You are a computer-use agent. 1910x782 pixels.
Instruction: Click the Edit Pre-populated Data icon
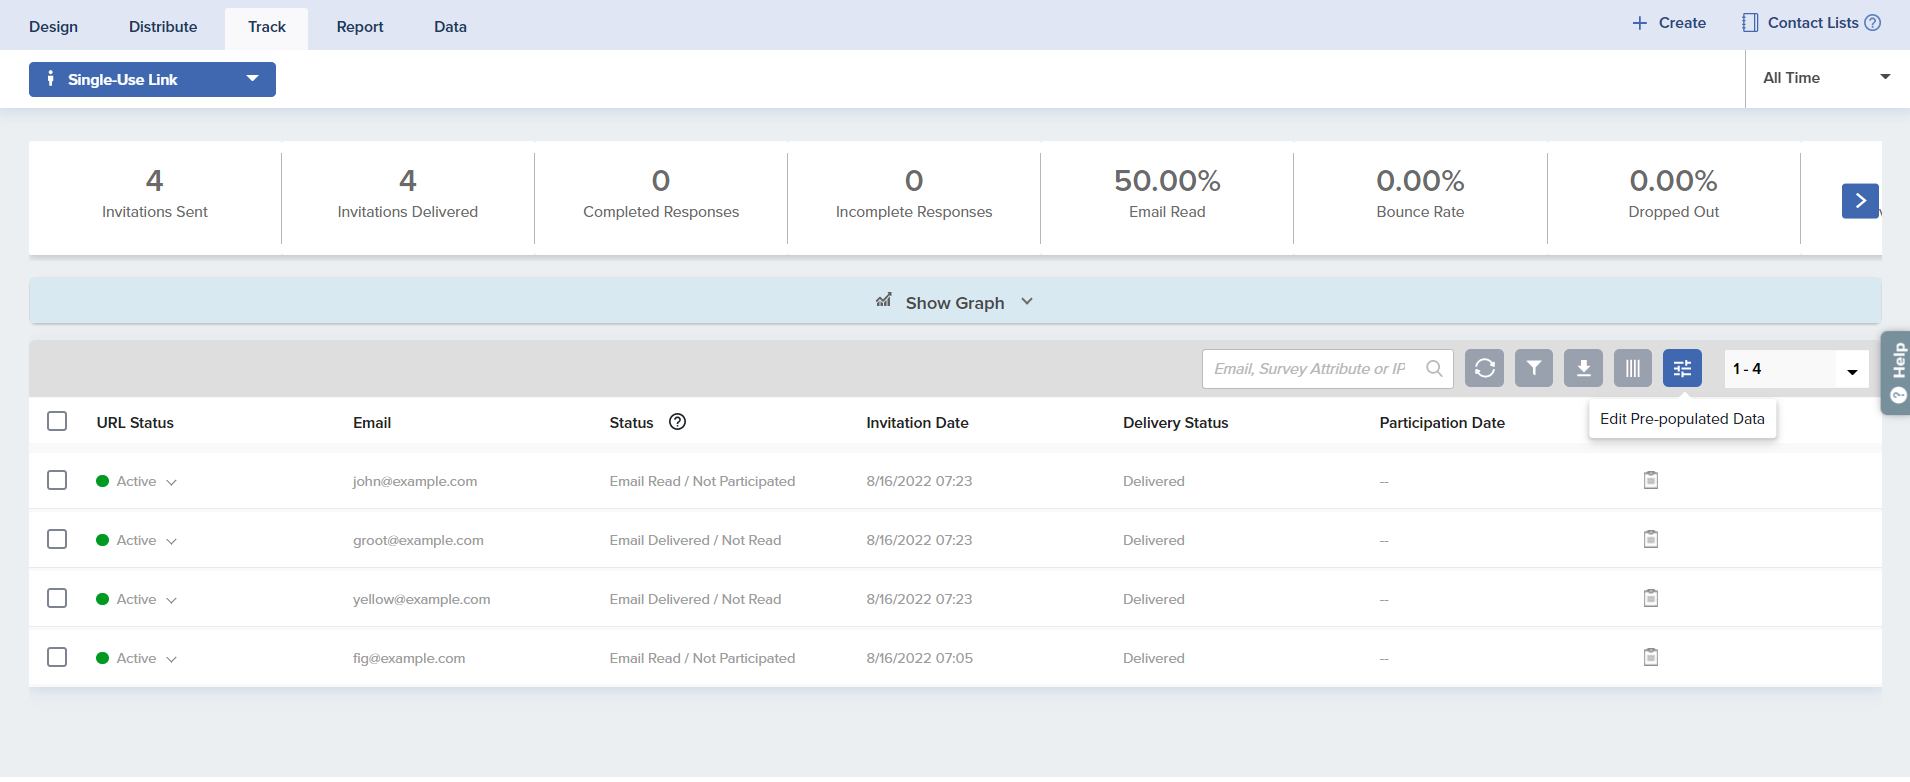[1682, 368]
